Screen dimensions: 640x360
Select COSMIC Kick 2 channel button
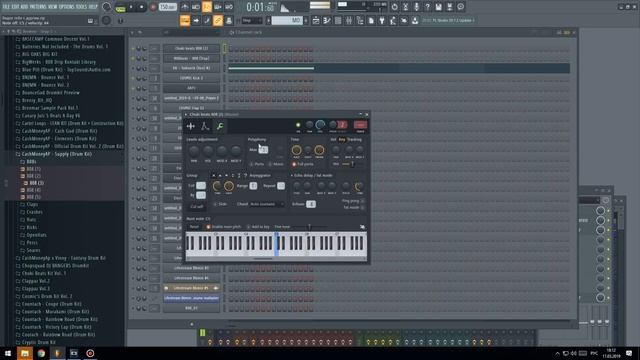[x=191, y=78]
